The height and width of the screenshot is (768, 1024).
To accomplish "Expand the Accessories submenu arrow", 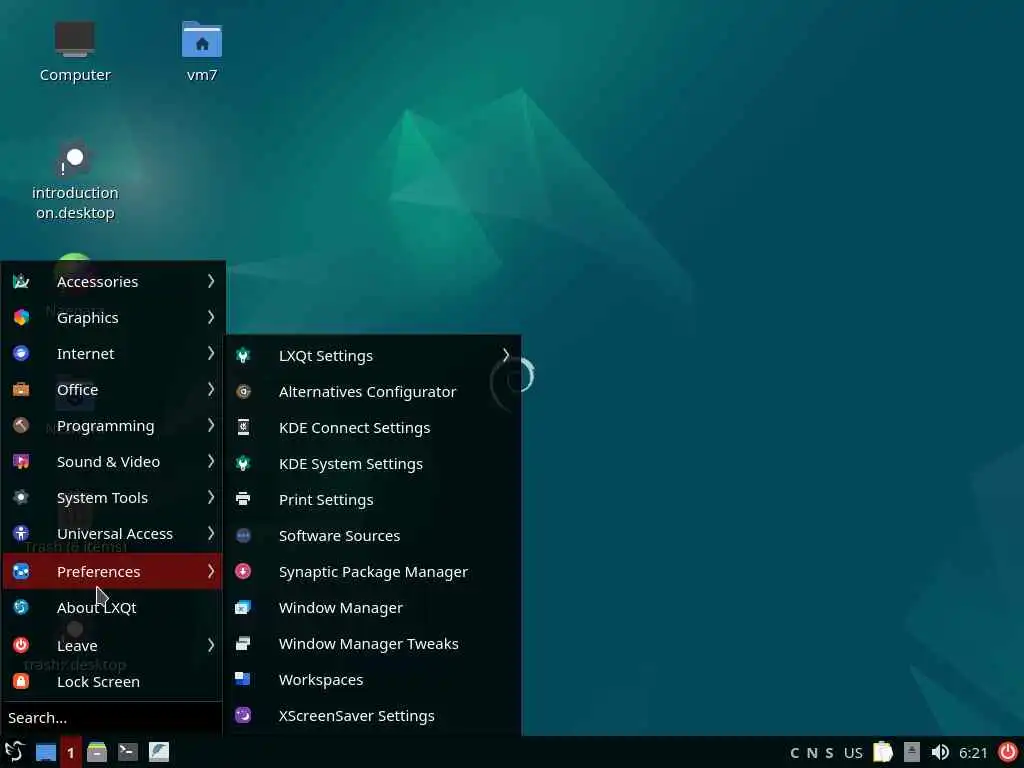I will click(x=210, y=281).
